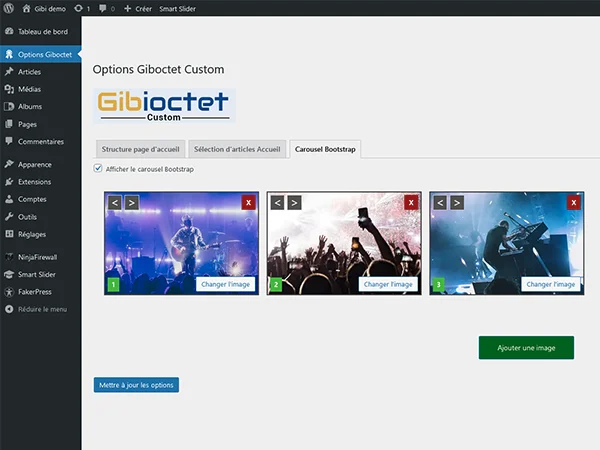Open NinjaFirewall in sidebar
The height and width of the screenshot is (450, 600).
coord(41,257)
